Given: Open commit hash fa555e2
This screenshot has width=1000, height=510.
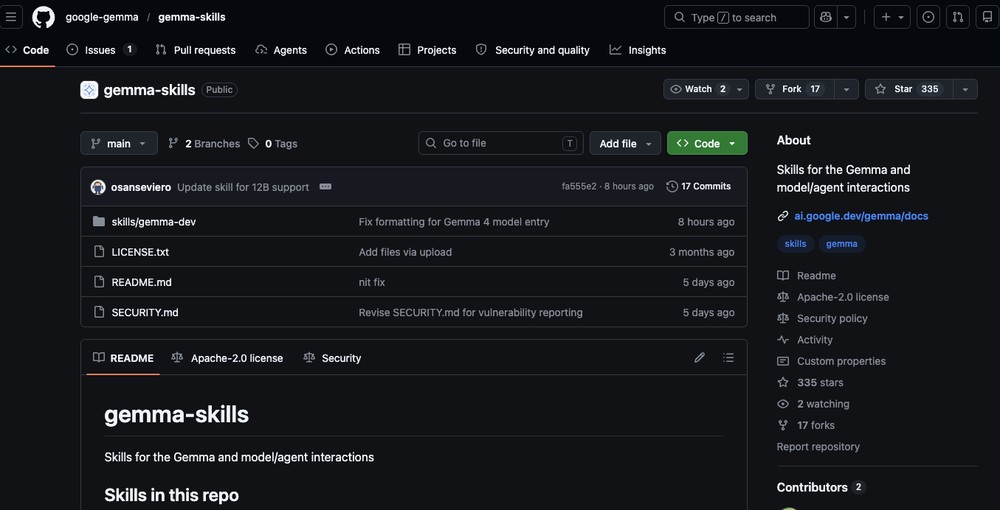Looking at the screenshot, I should (x=579, y=187).
